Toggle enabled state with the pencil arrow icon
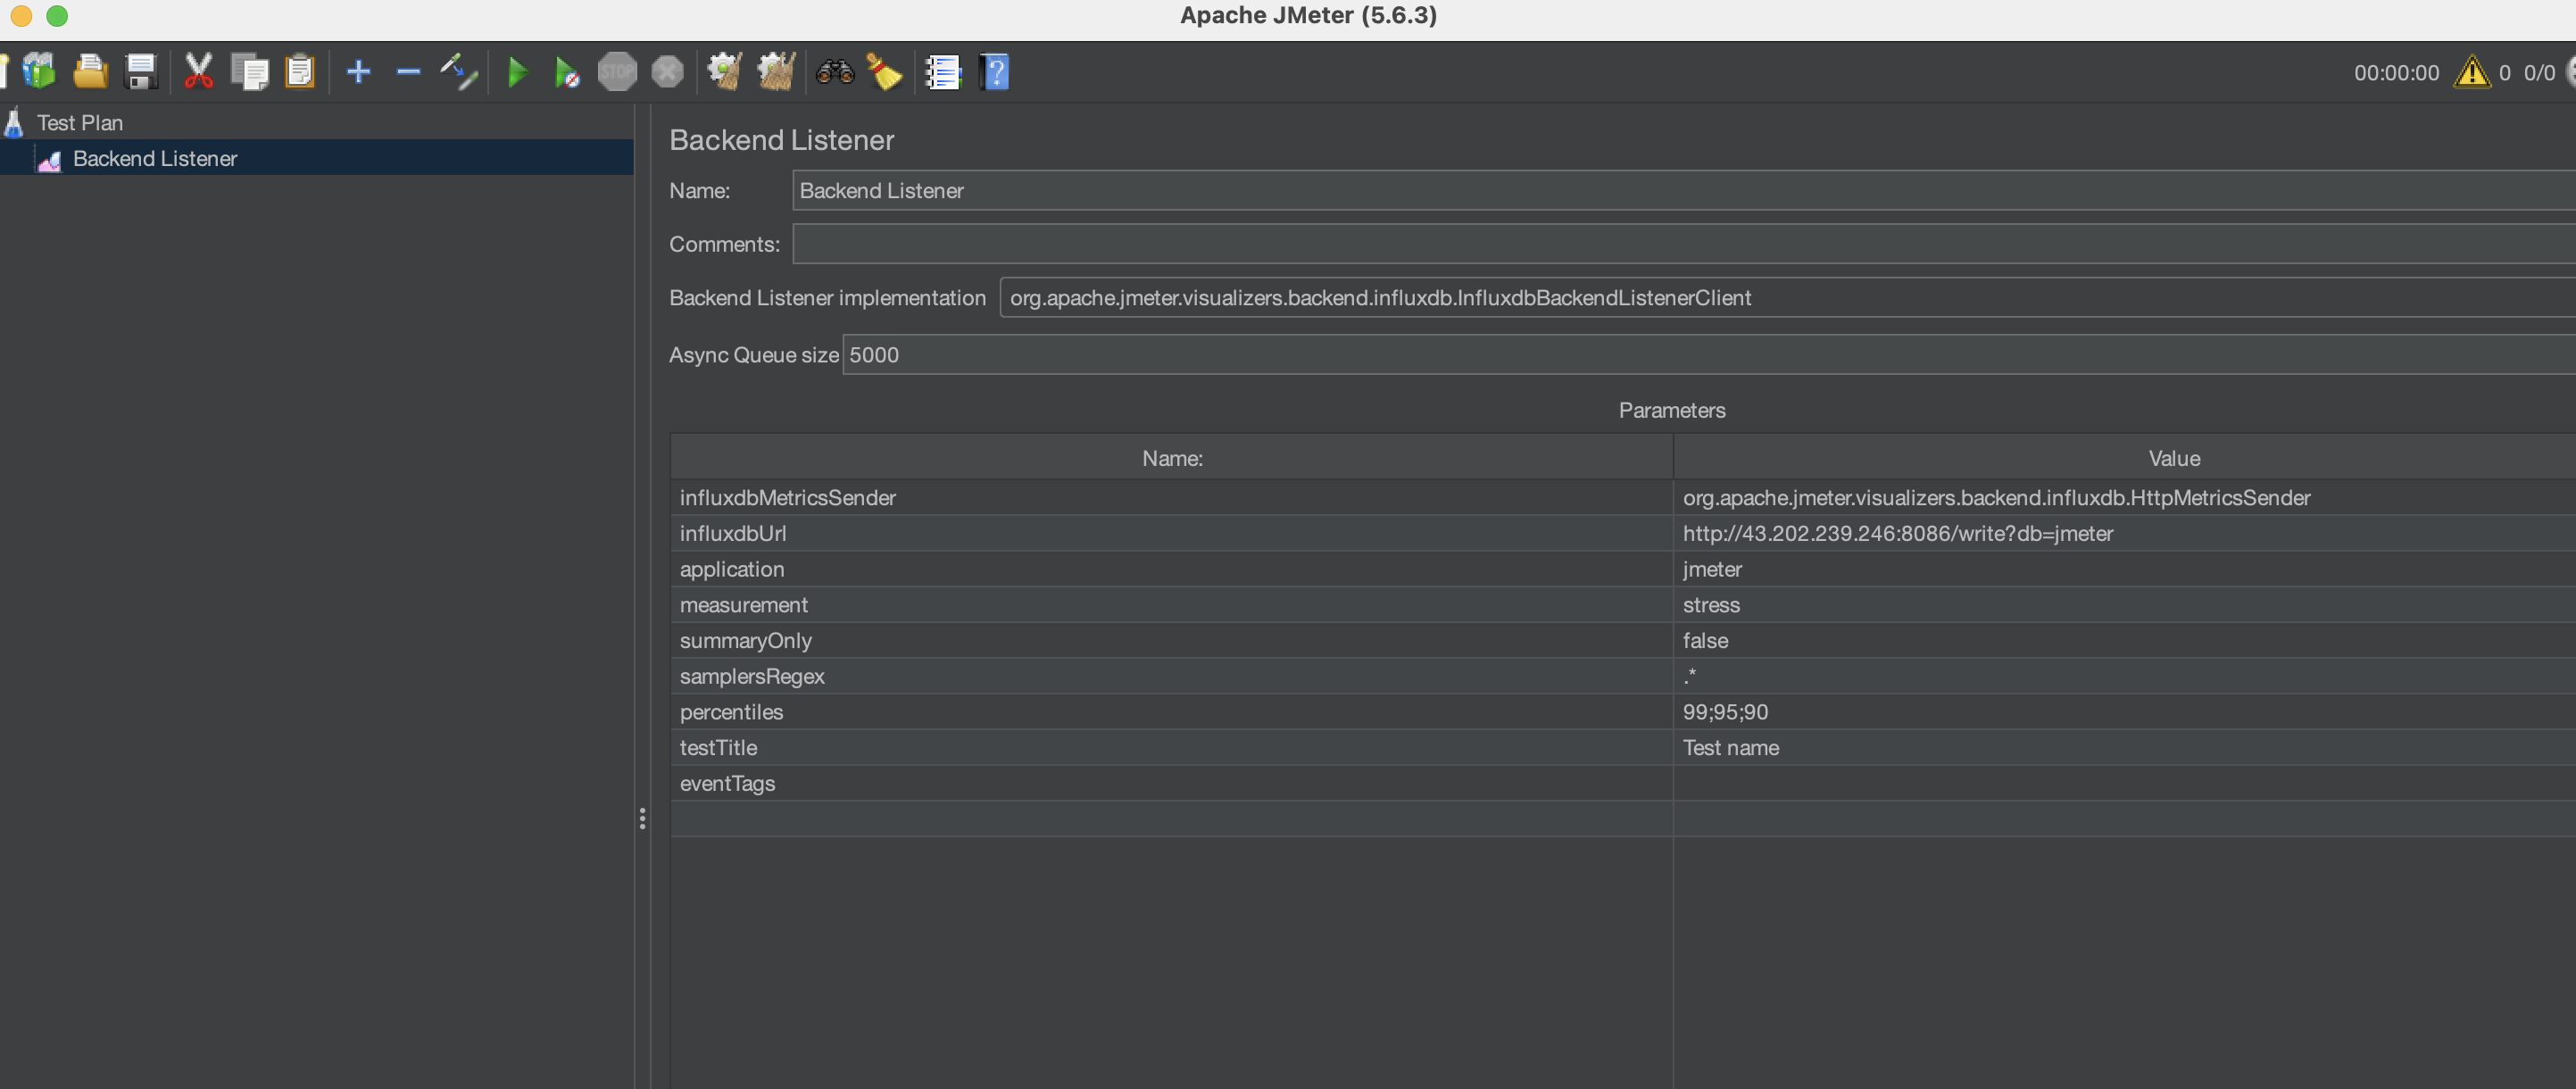The width and height of the screenshot is (2576, 1089). point(459,72)
